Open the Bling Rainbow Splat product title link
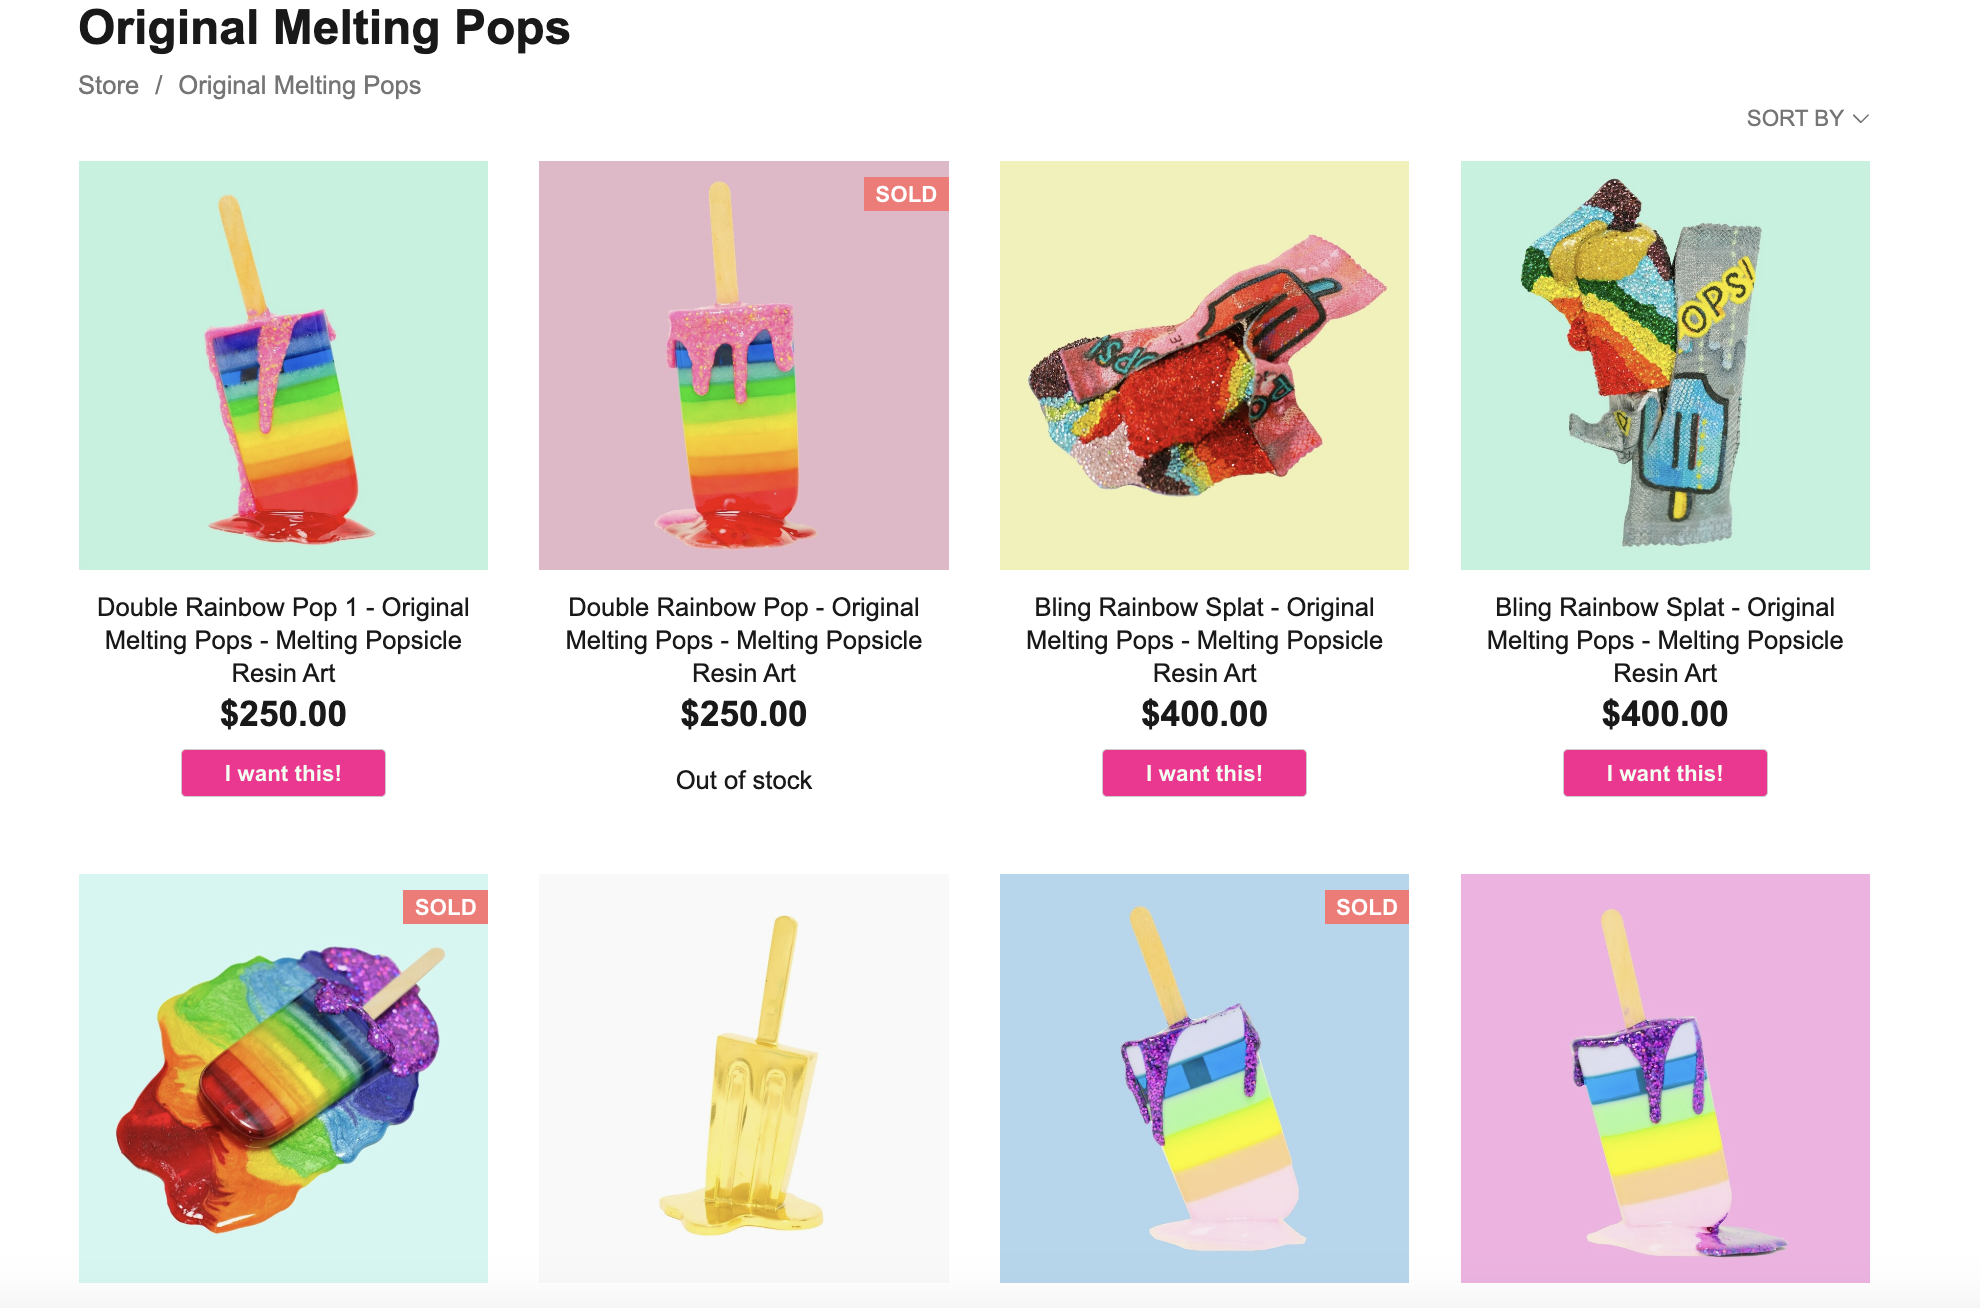Image resolution: width=1980 pixels, height=1308 pixels. pyautogui.click(x=1203, y=639)
